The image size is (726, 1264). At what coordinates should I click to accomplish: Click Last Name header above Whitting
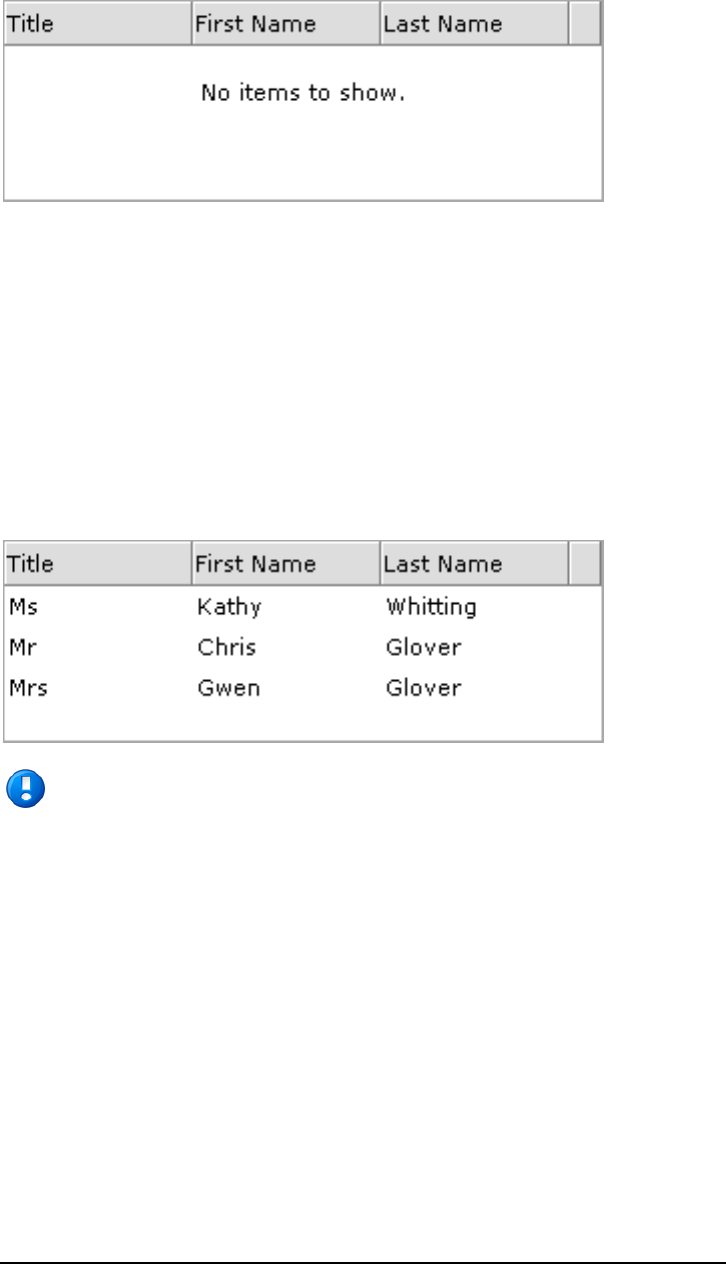click(x=474, y=564)
